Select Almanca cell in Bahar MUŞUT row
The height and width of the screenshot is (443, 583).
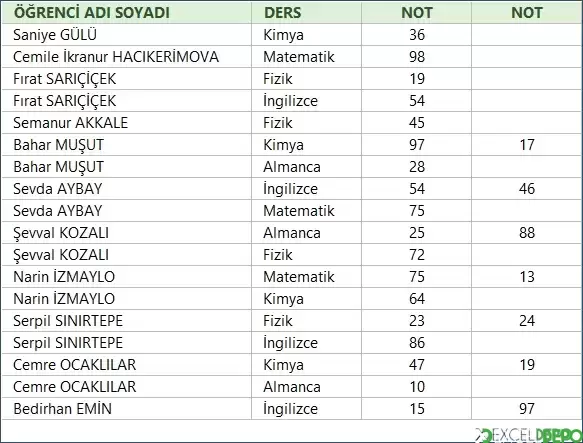pyautogui.click(x=306, y=167)
